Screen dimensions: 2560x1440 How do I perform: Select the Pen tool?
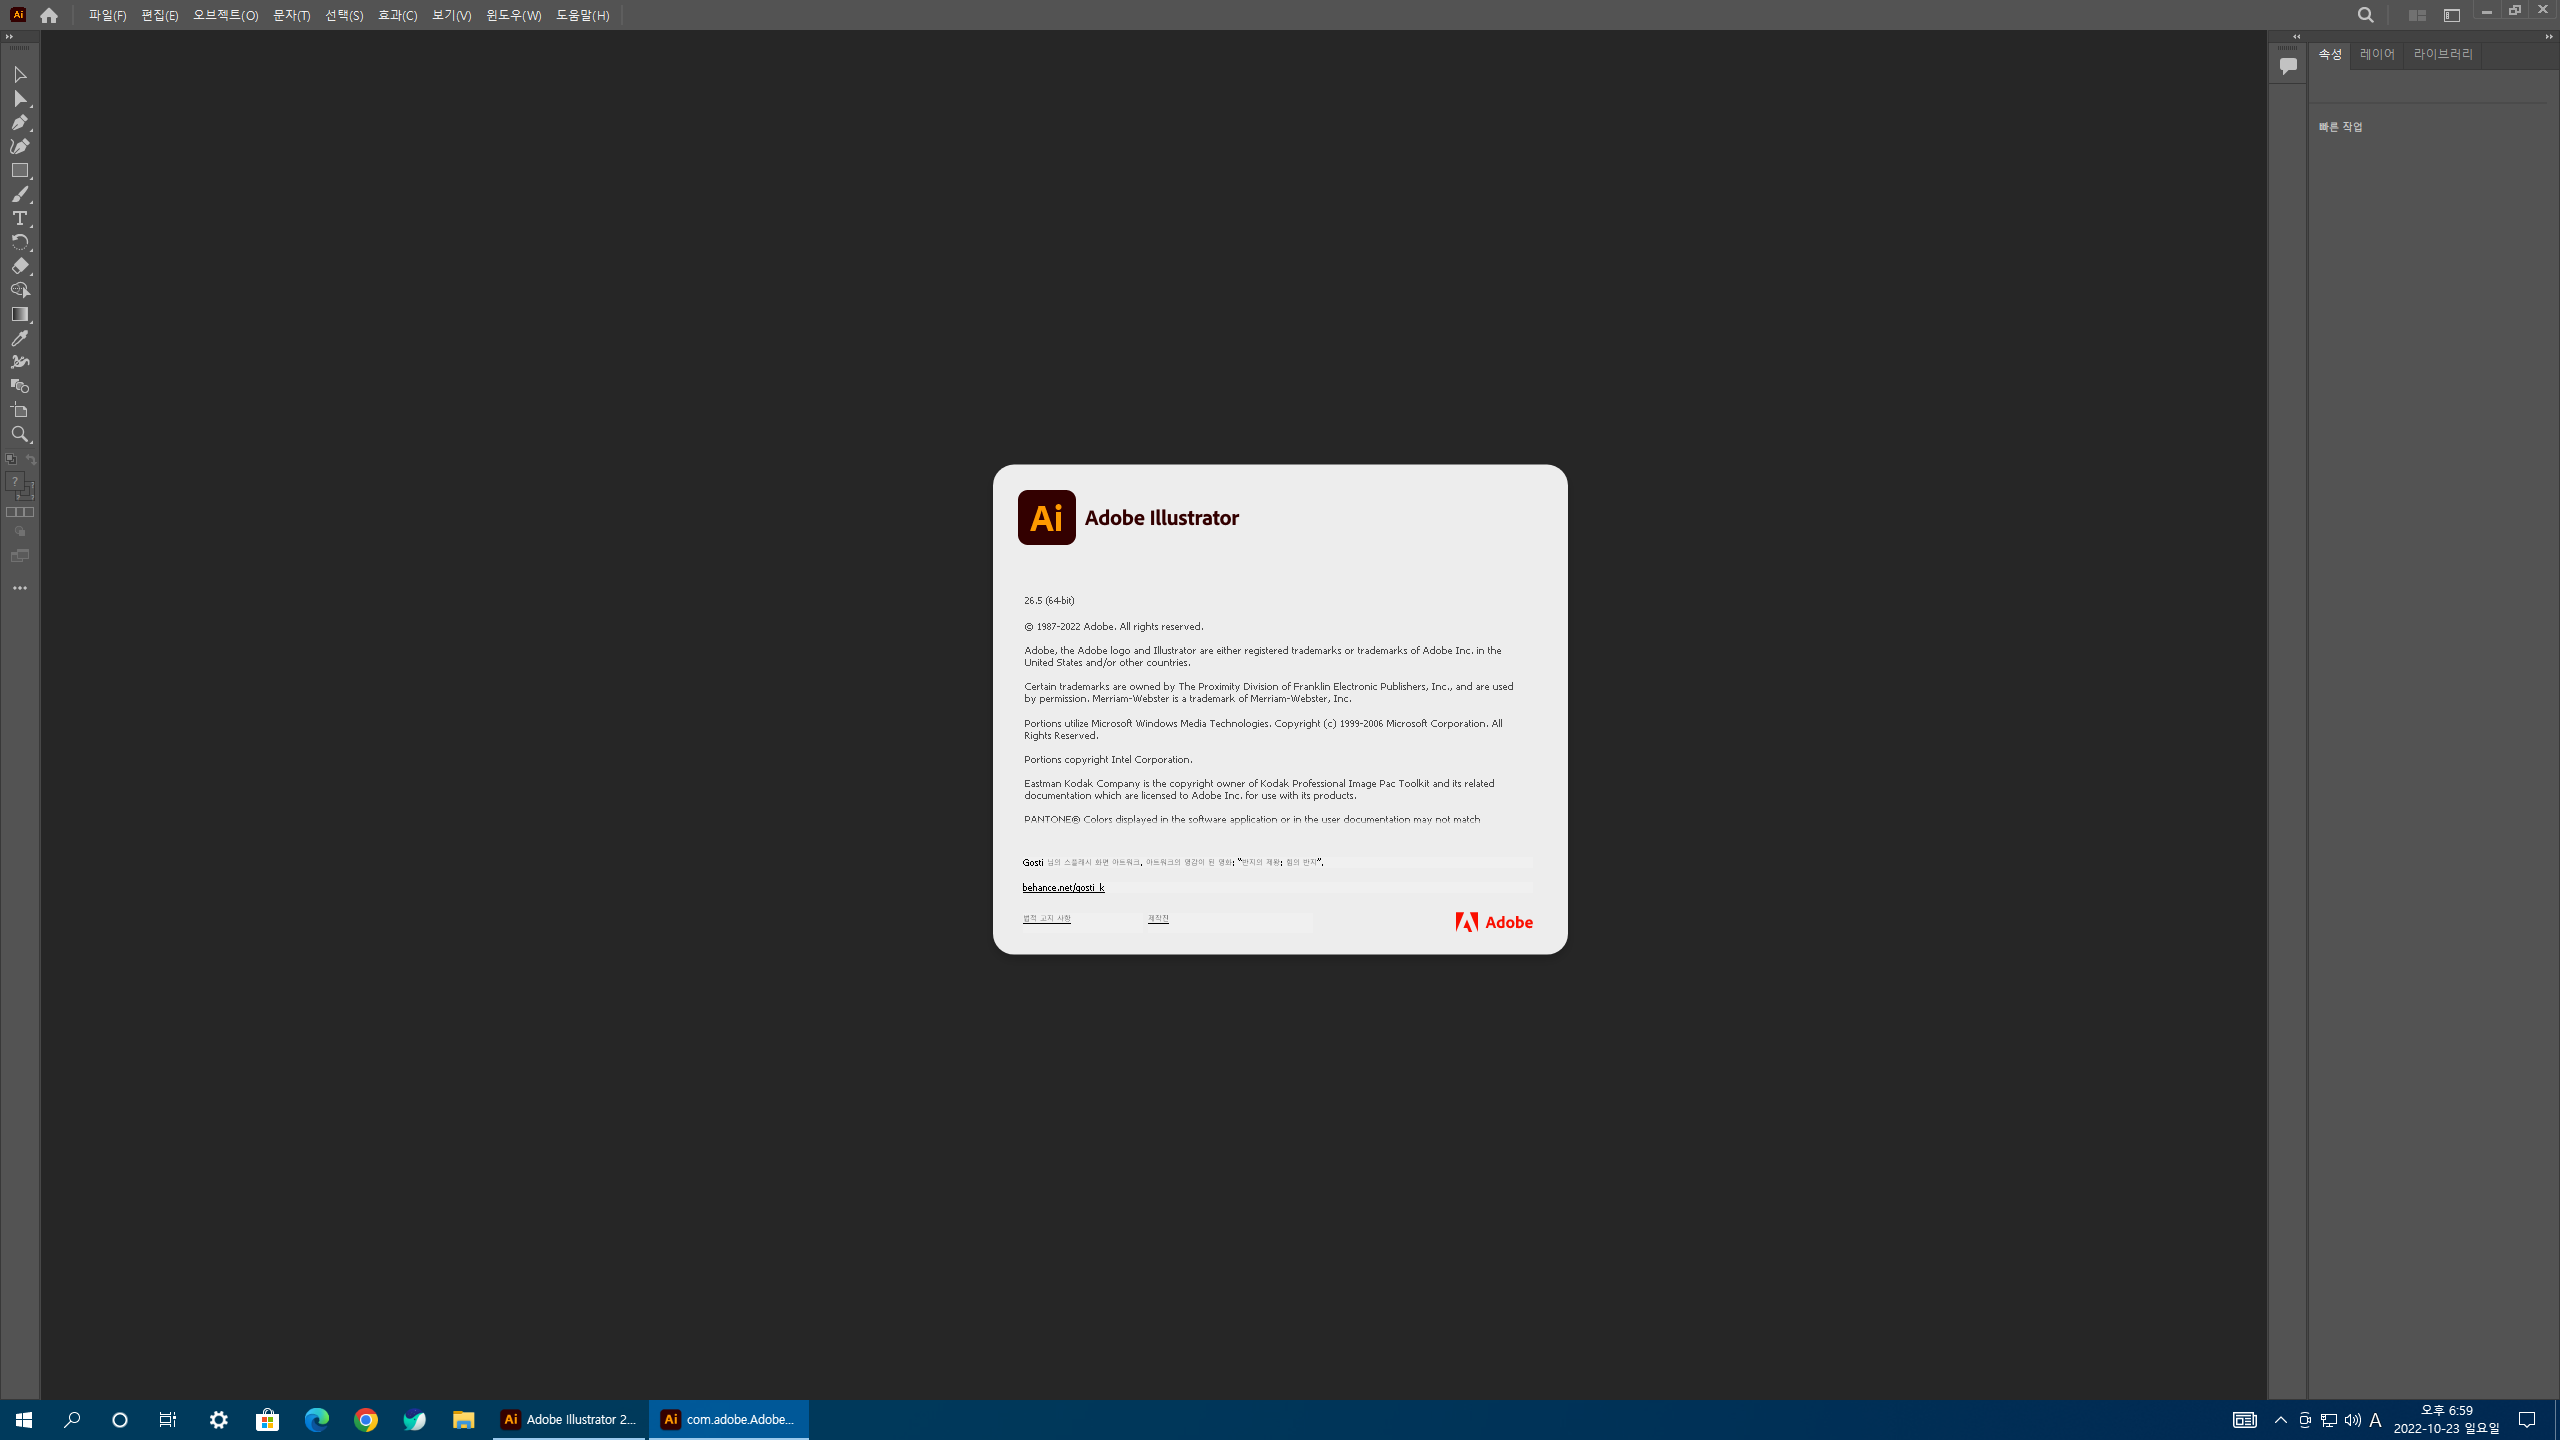[x=19, y=122]
